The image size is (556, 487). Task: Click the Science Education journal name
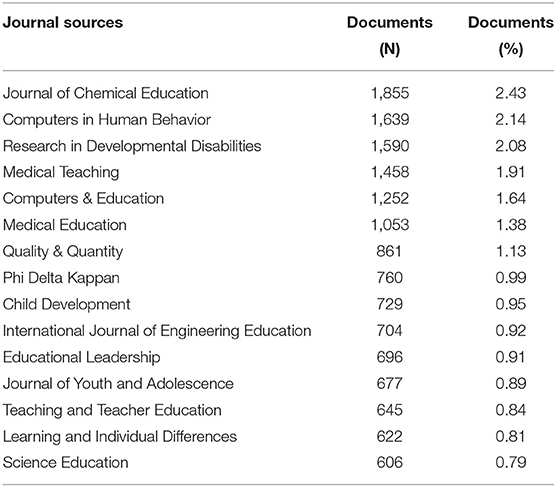coord(66,463)
